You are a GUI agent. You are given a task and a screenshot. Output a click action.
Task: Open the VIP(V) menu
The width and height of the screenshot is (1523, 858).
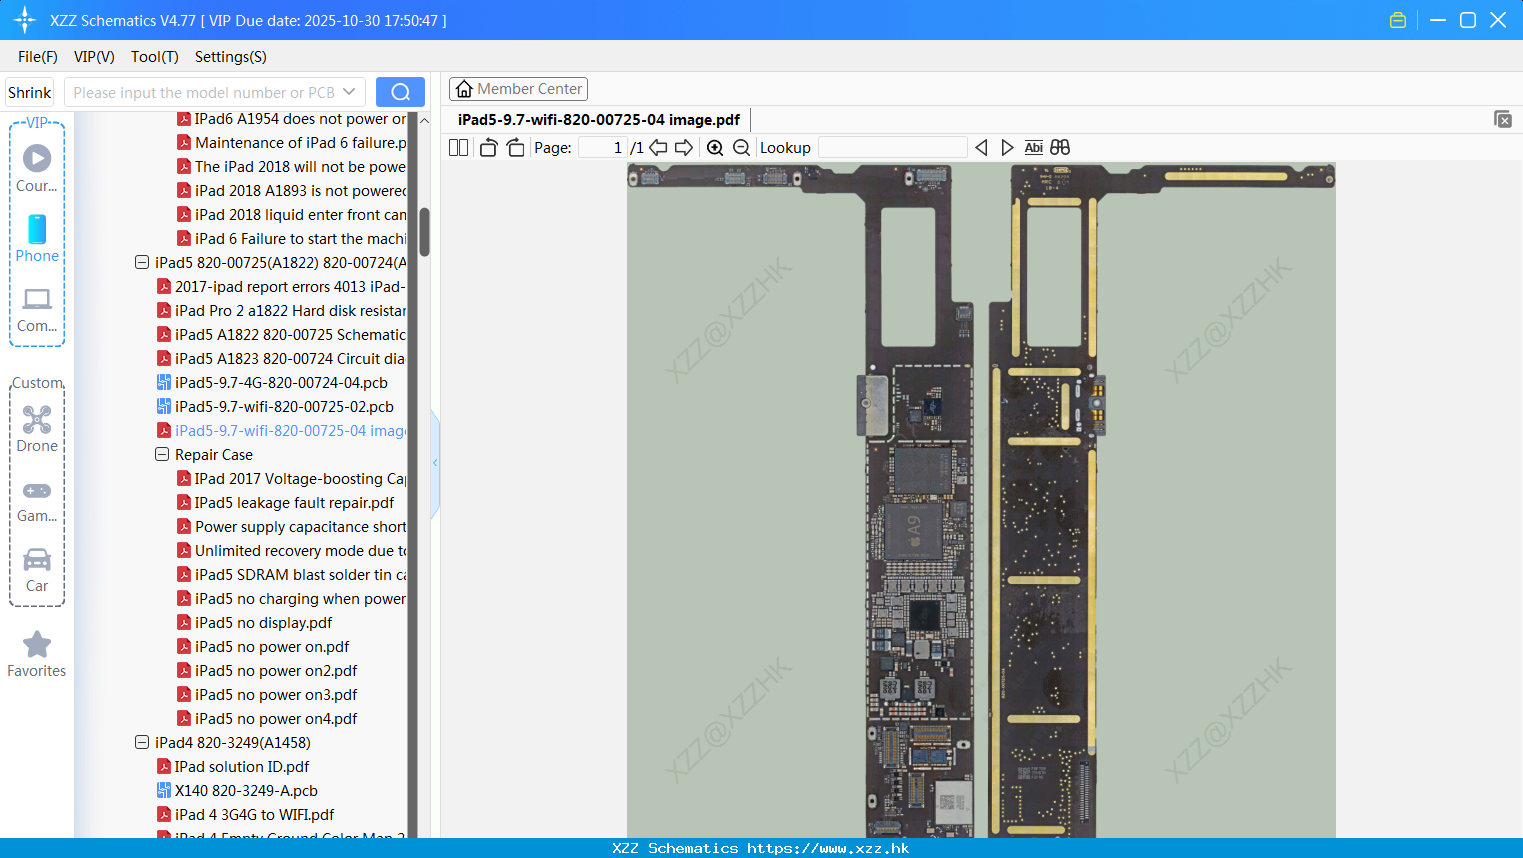(94, 56)
